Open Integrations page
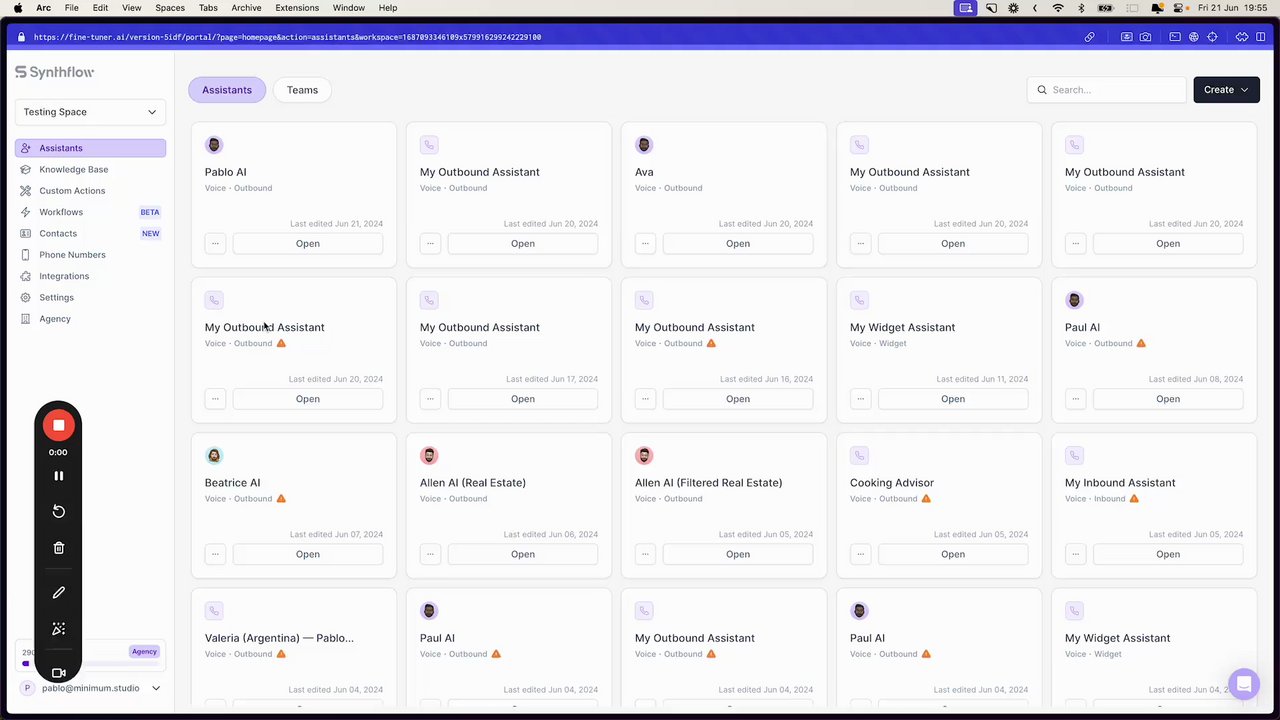 (x=90, y=276)
